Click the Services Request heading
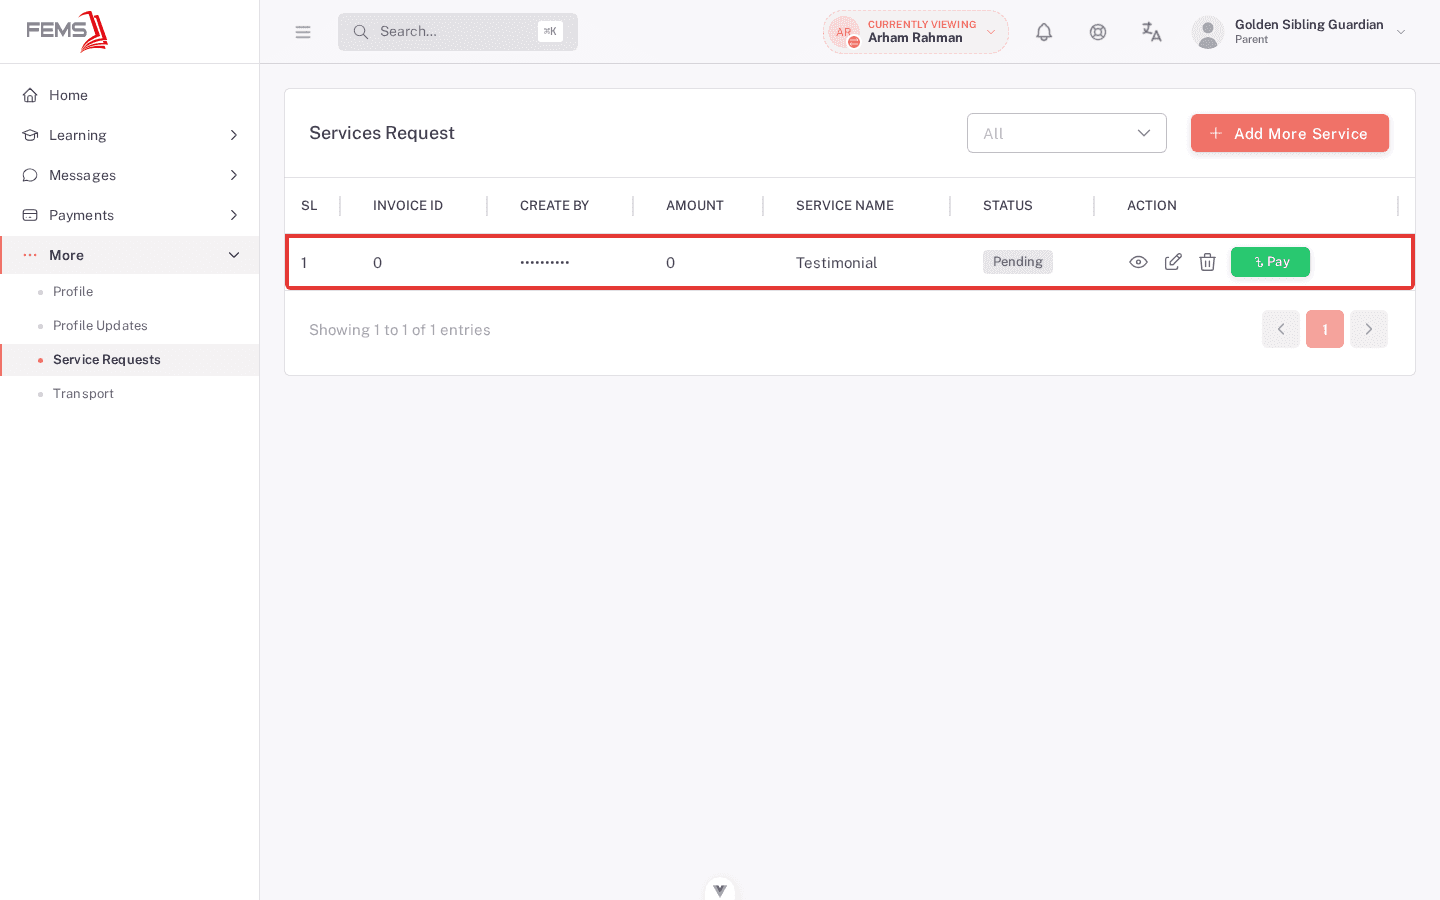 [382, 133]
